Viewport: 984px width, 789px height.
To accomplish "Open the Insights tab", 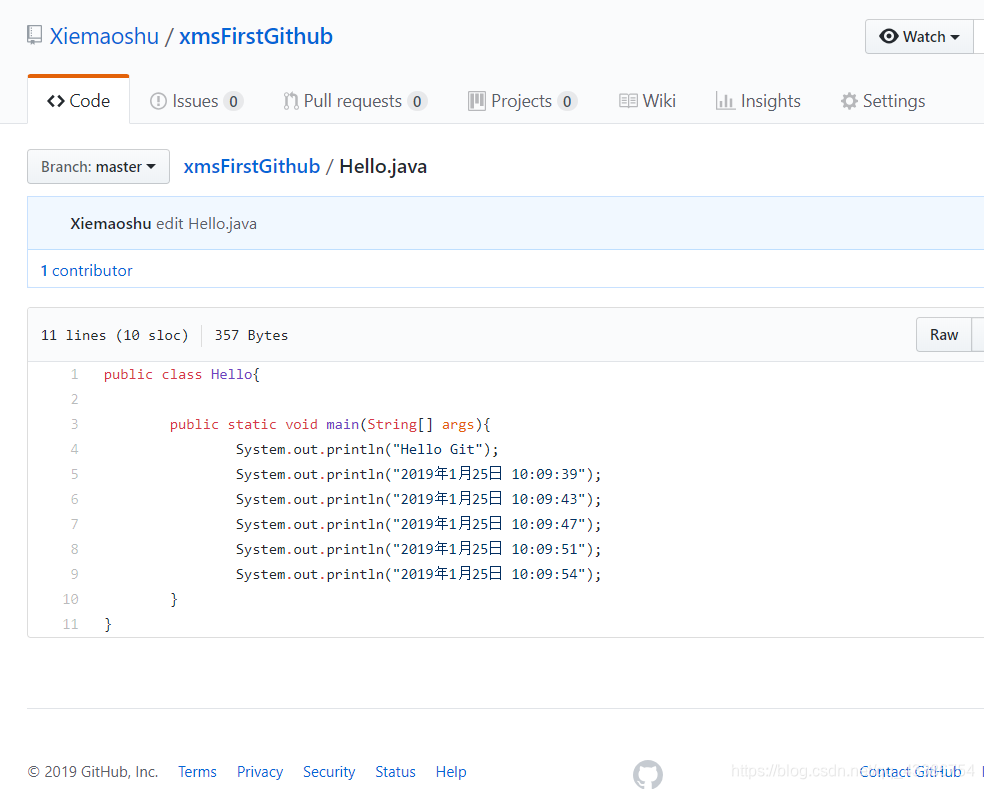I will pyautogui.click(x=758, y=101).
